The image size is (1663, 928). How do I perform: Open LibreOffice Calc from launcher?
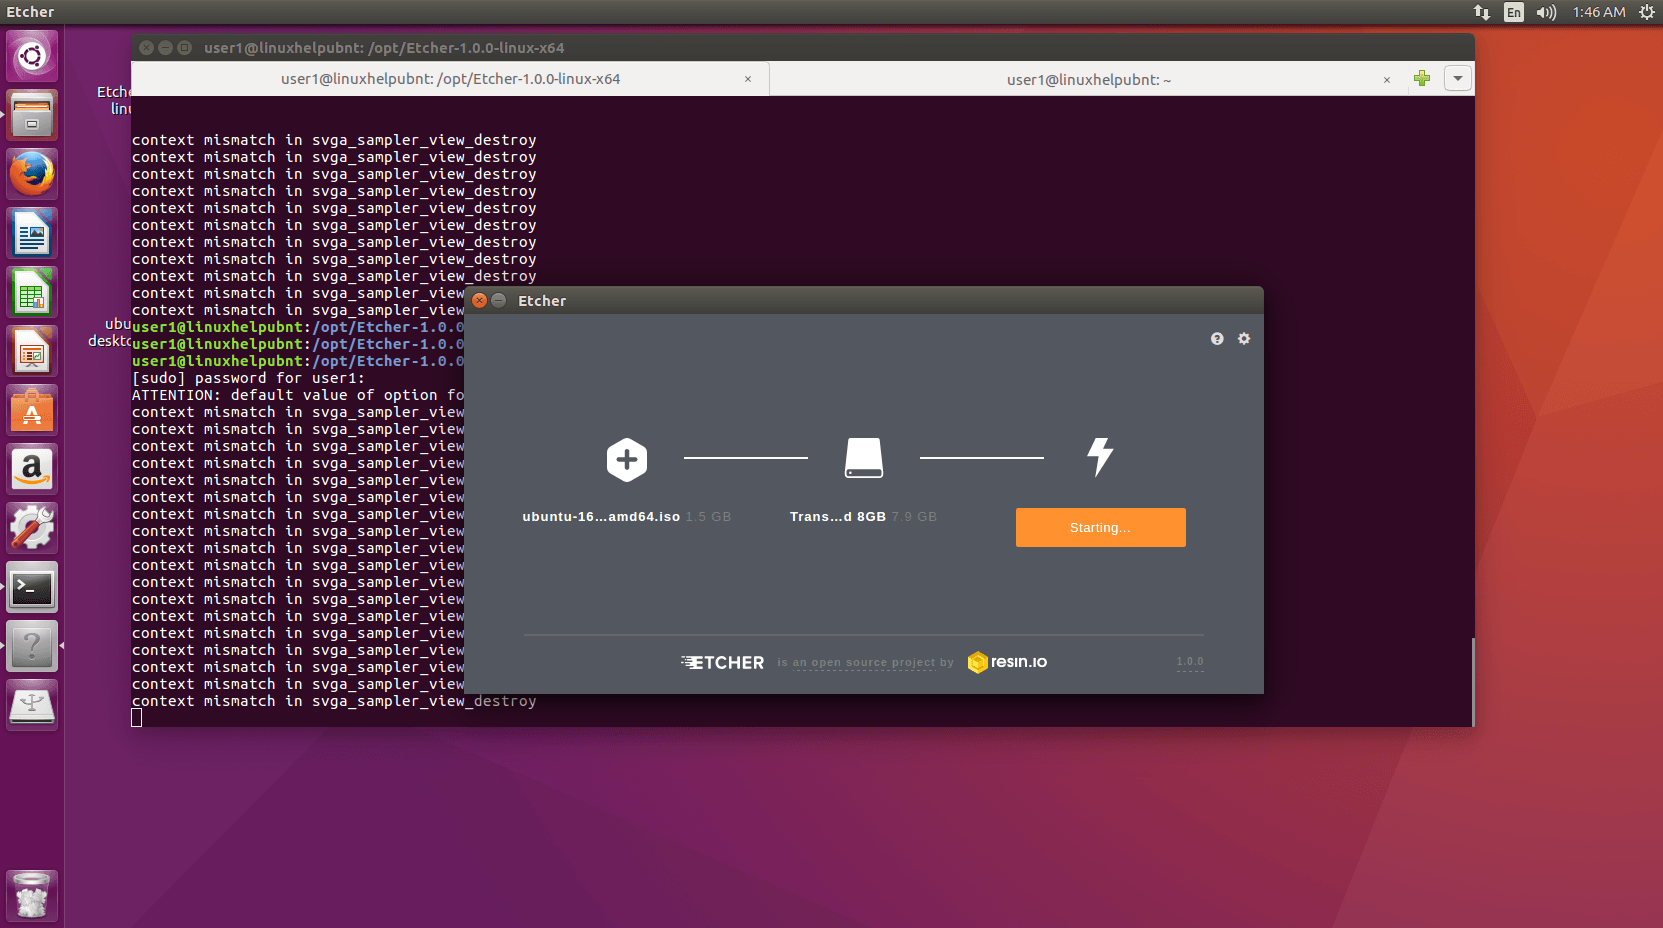32,292
